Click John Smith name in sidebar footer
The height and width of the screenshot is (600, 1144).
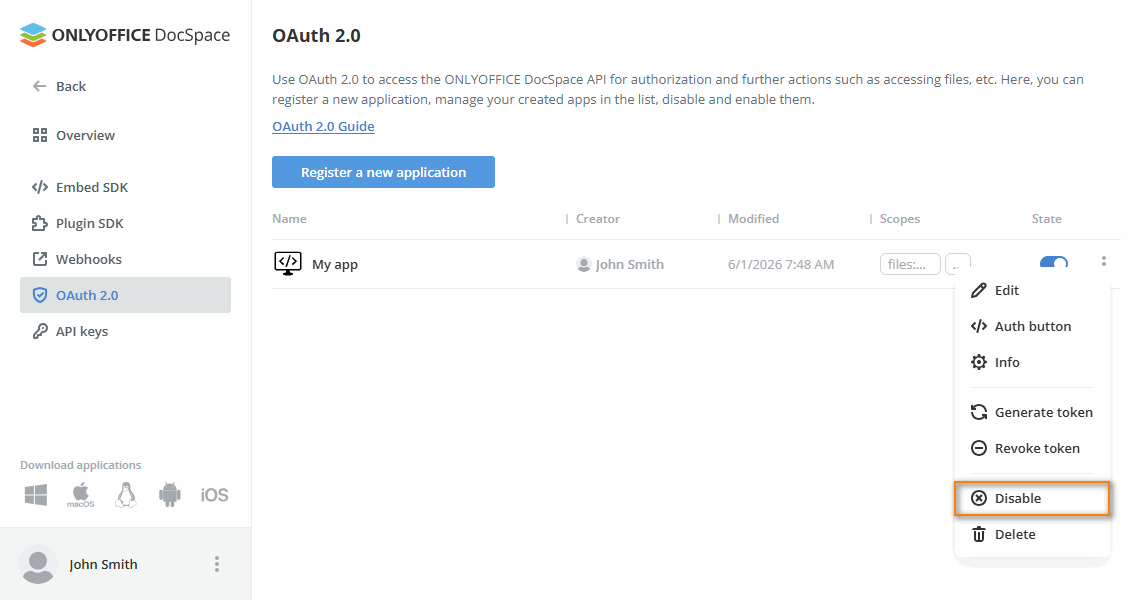[103, 564]
